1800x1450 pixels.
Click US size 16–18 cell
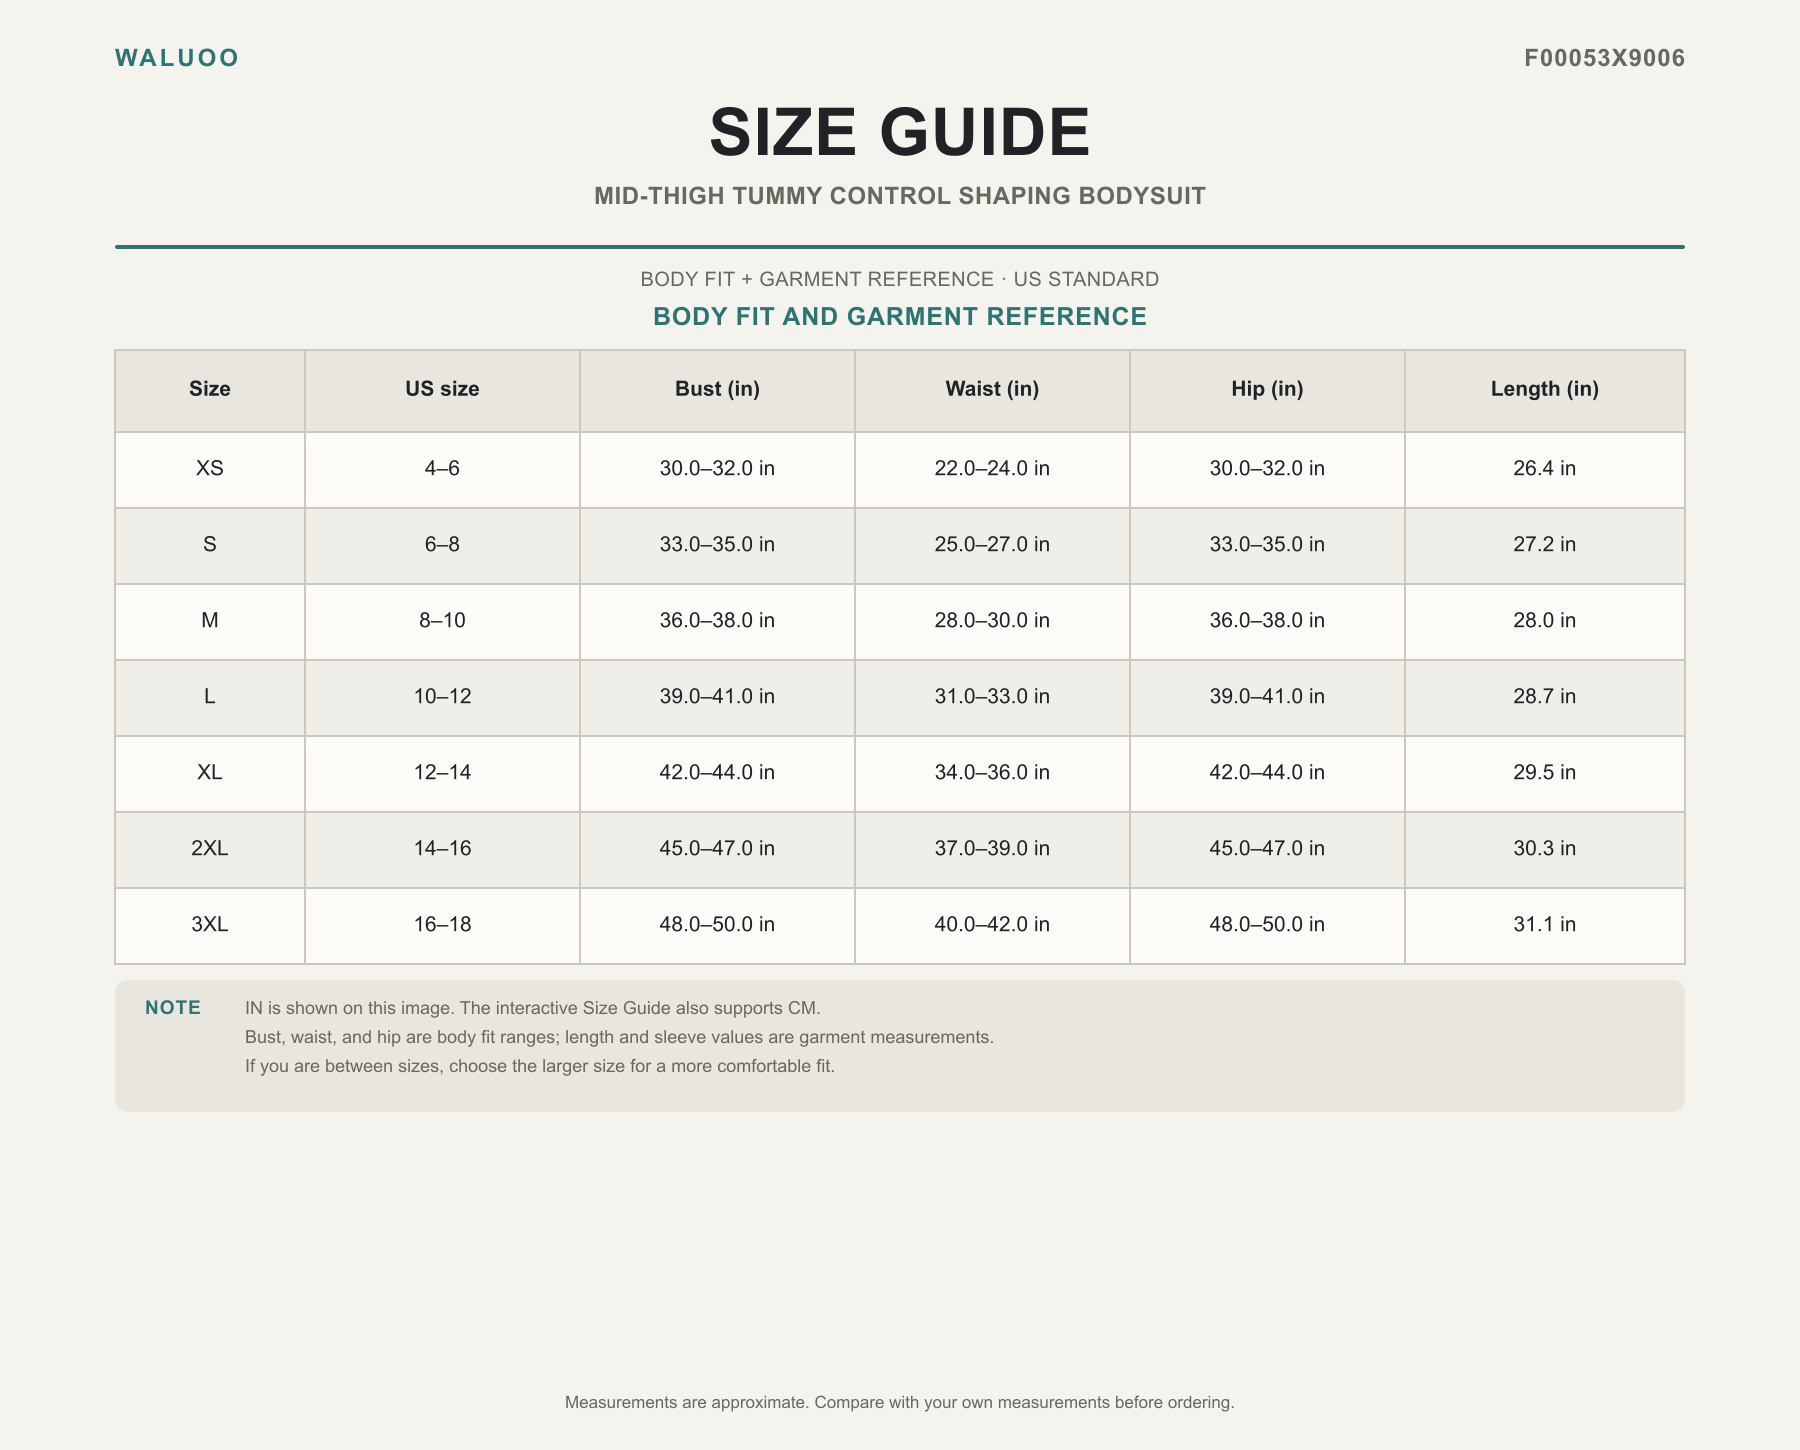pos(442,925)
